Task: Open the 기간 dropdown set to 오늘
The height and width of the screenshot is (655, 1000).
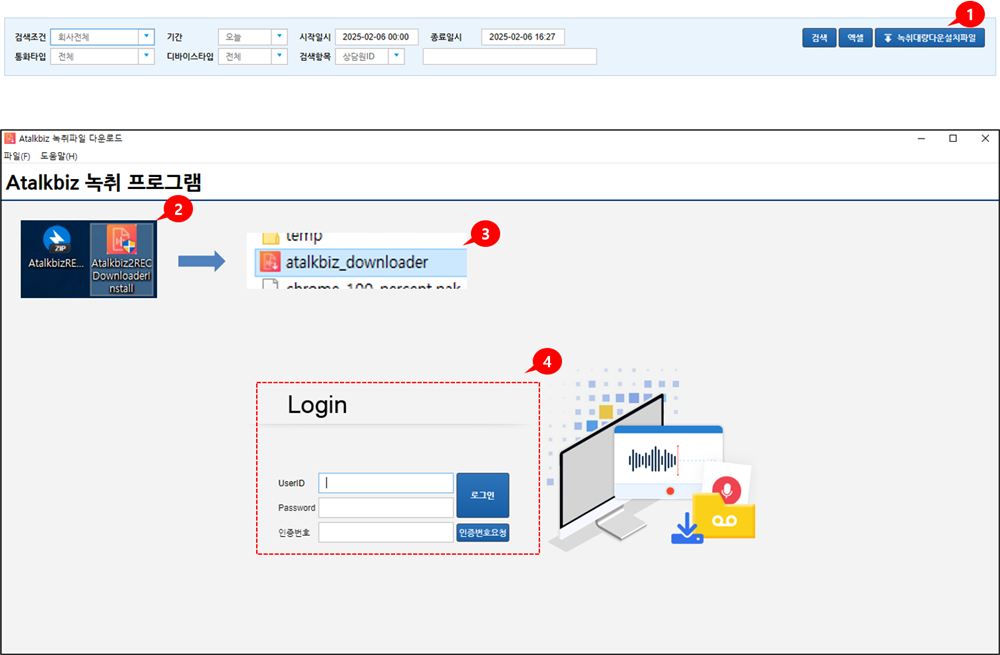Action: coord(279,37)
